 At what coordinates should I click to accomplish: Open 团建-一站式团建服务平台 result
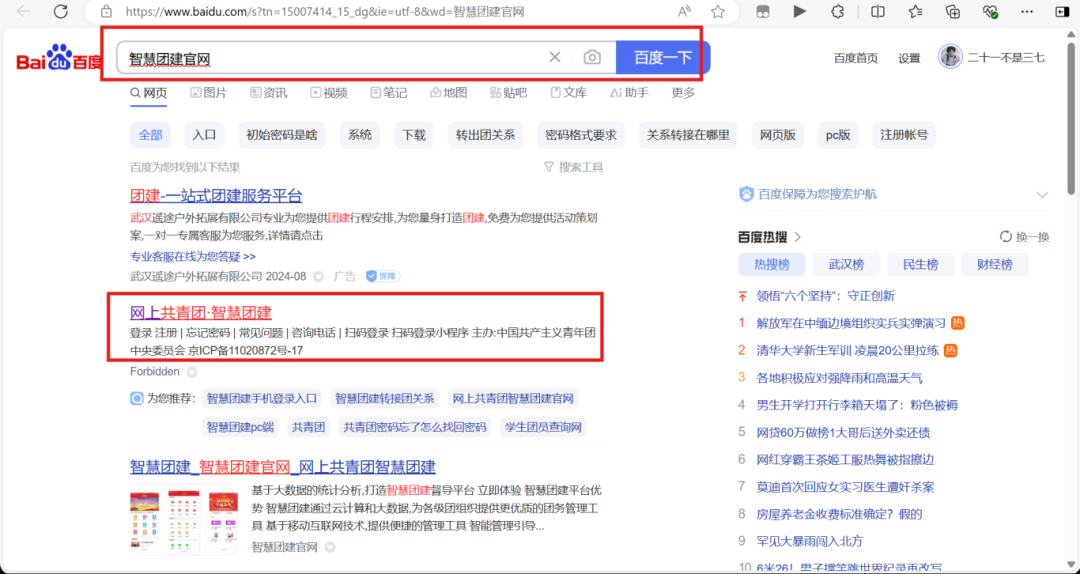click(216, 196)
